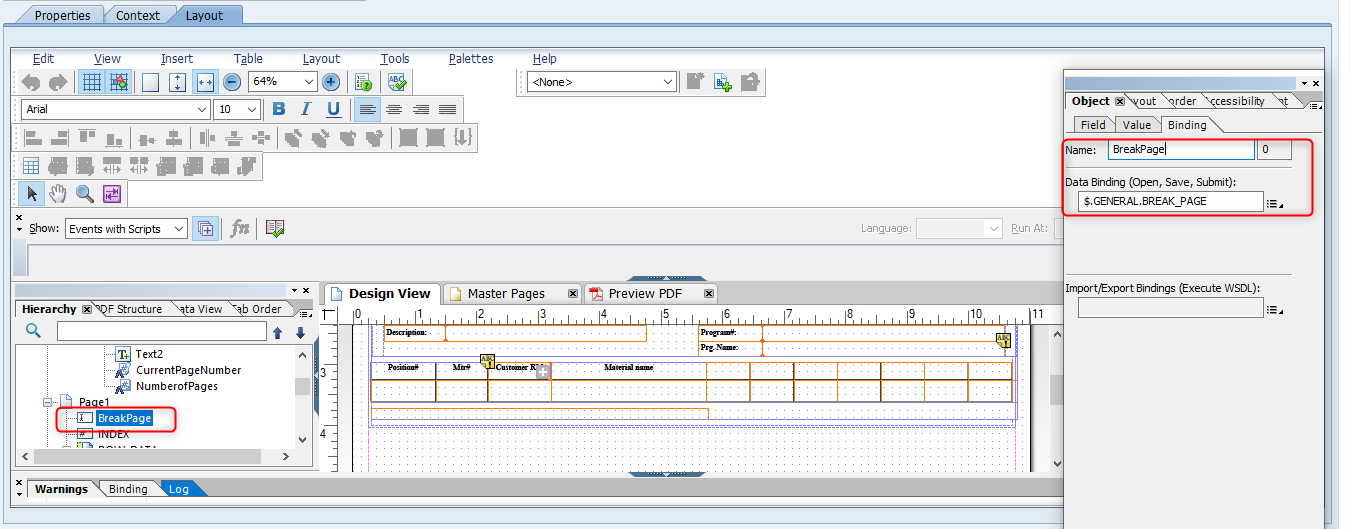Run the ABC spell check icon
This screenshot has width=1351, height=529.
coord(398,82)
